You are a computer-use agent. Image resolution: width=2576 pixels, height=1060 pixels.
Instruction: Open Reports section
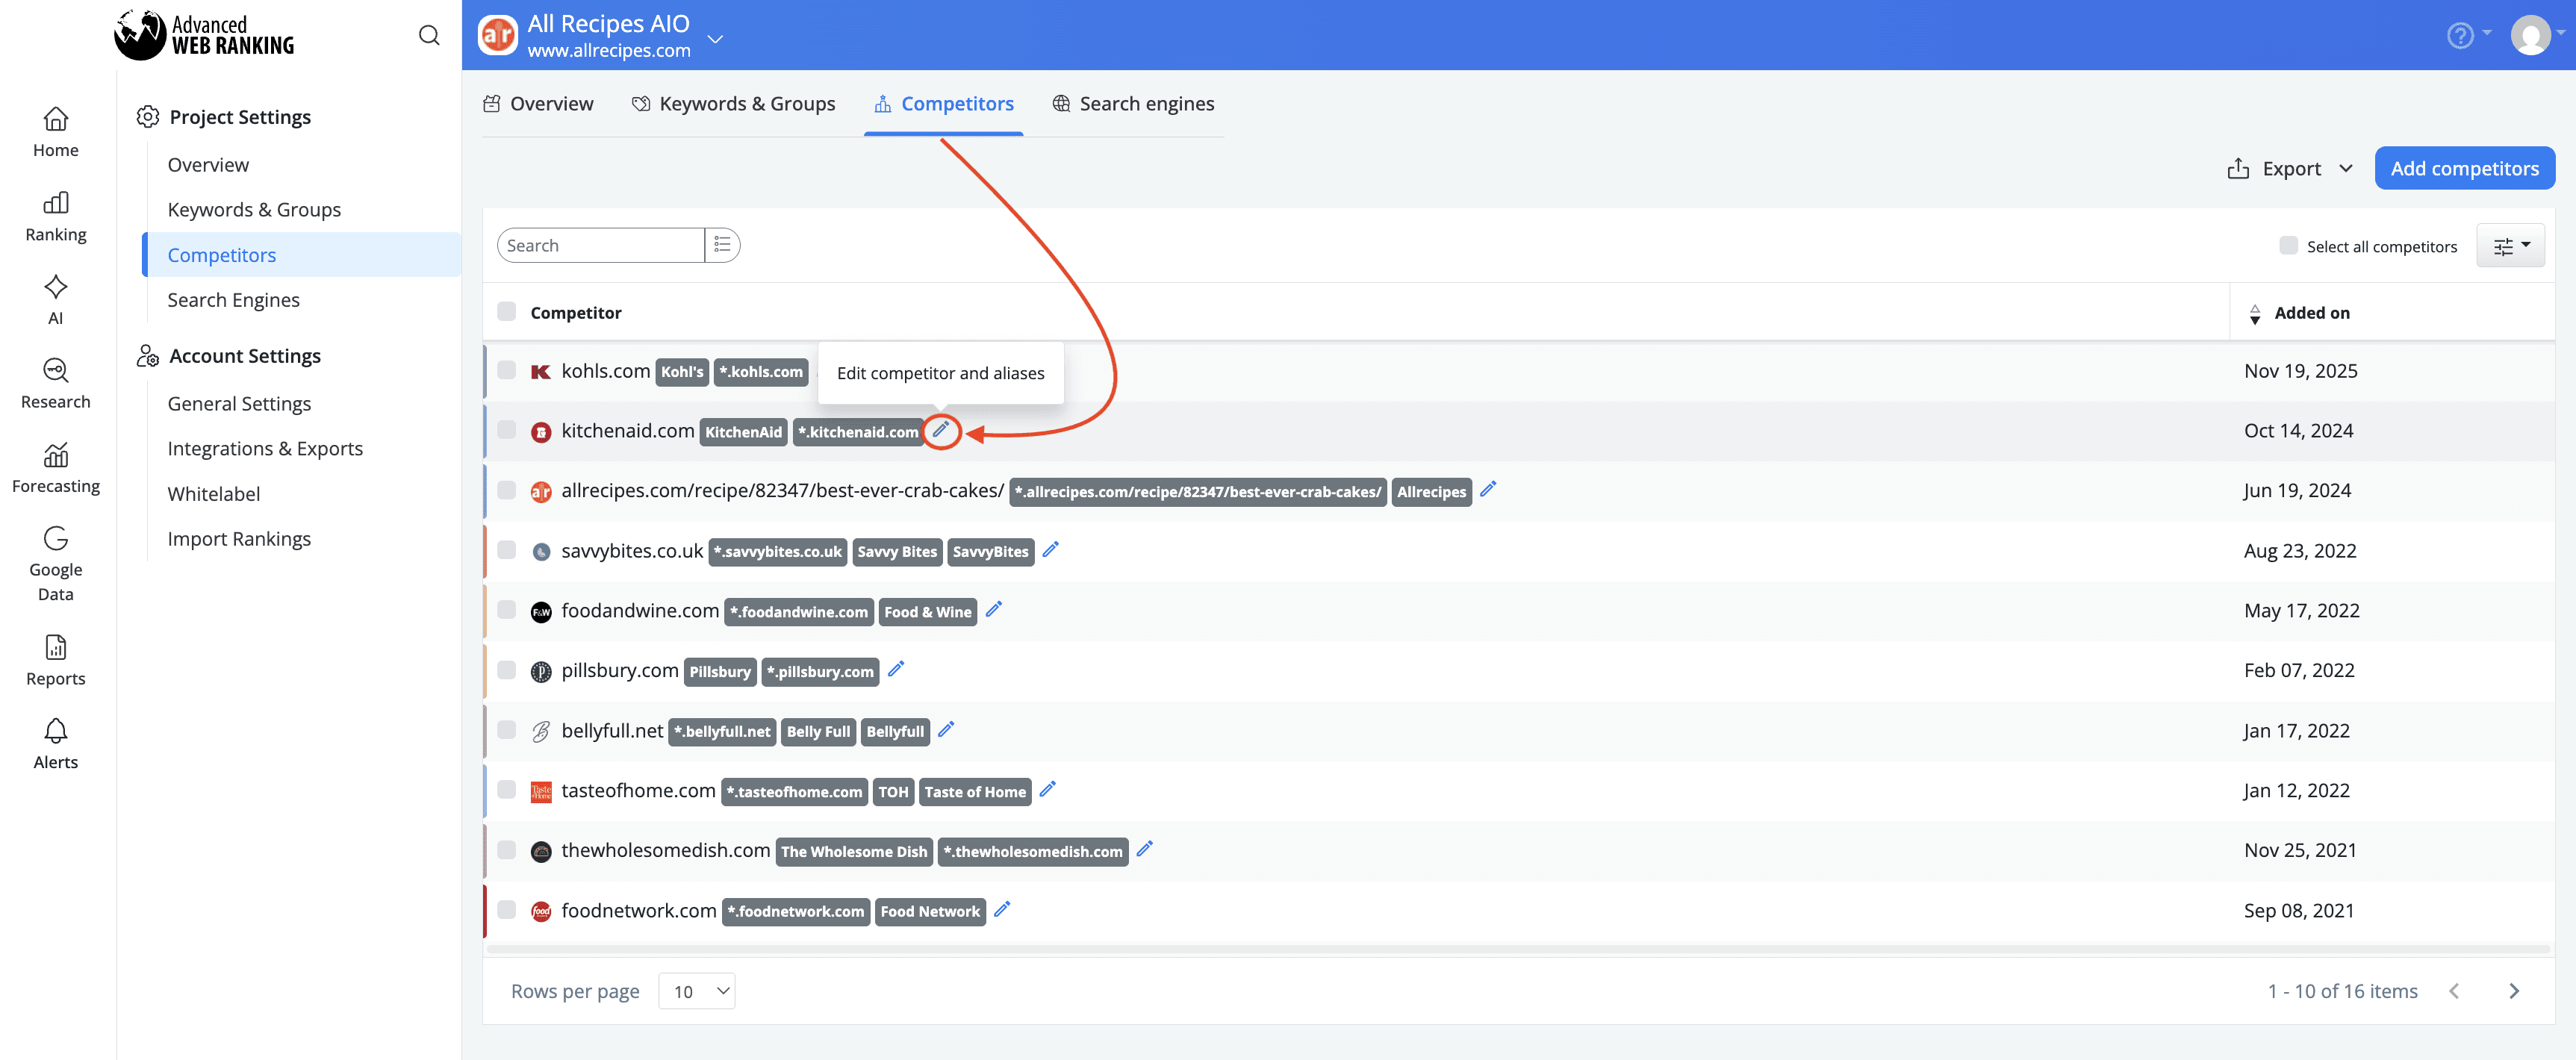(56, 661)
